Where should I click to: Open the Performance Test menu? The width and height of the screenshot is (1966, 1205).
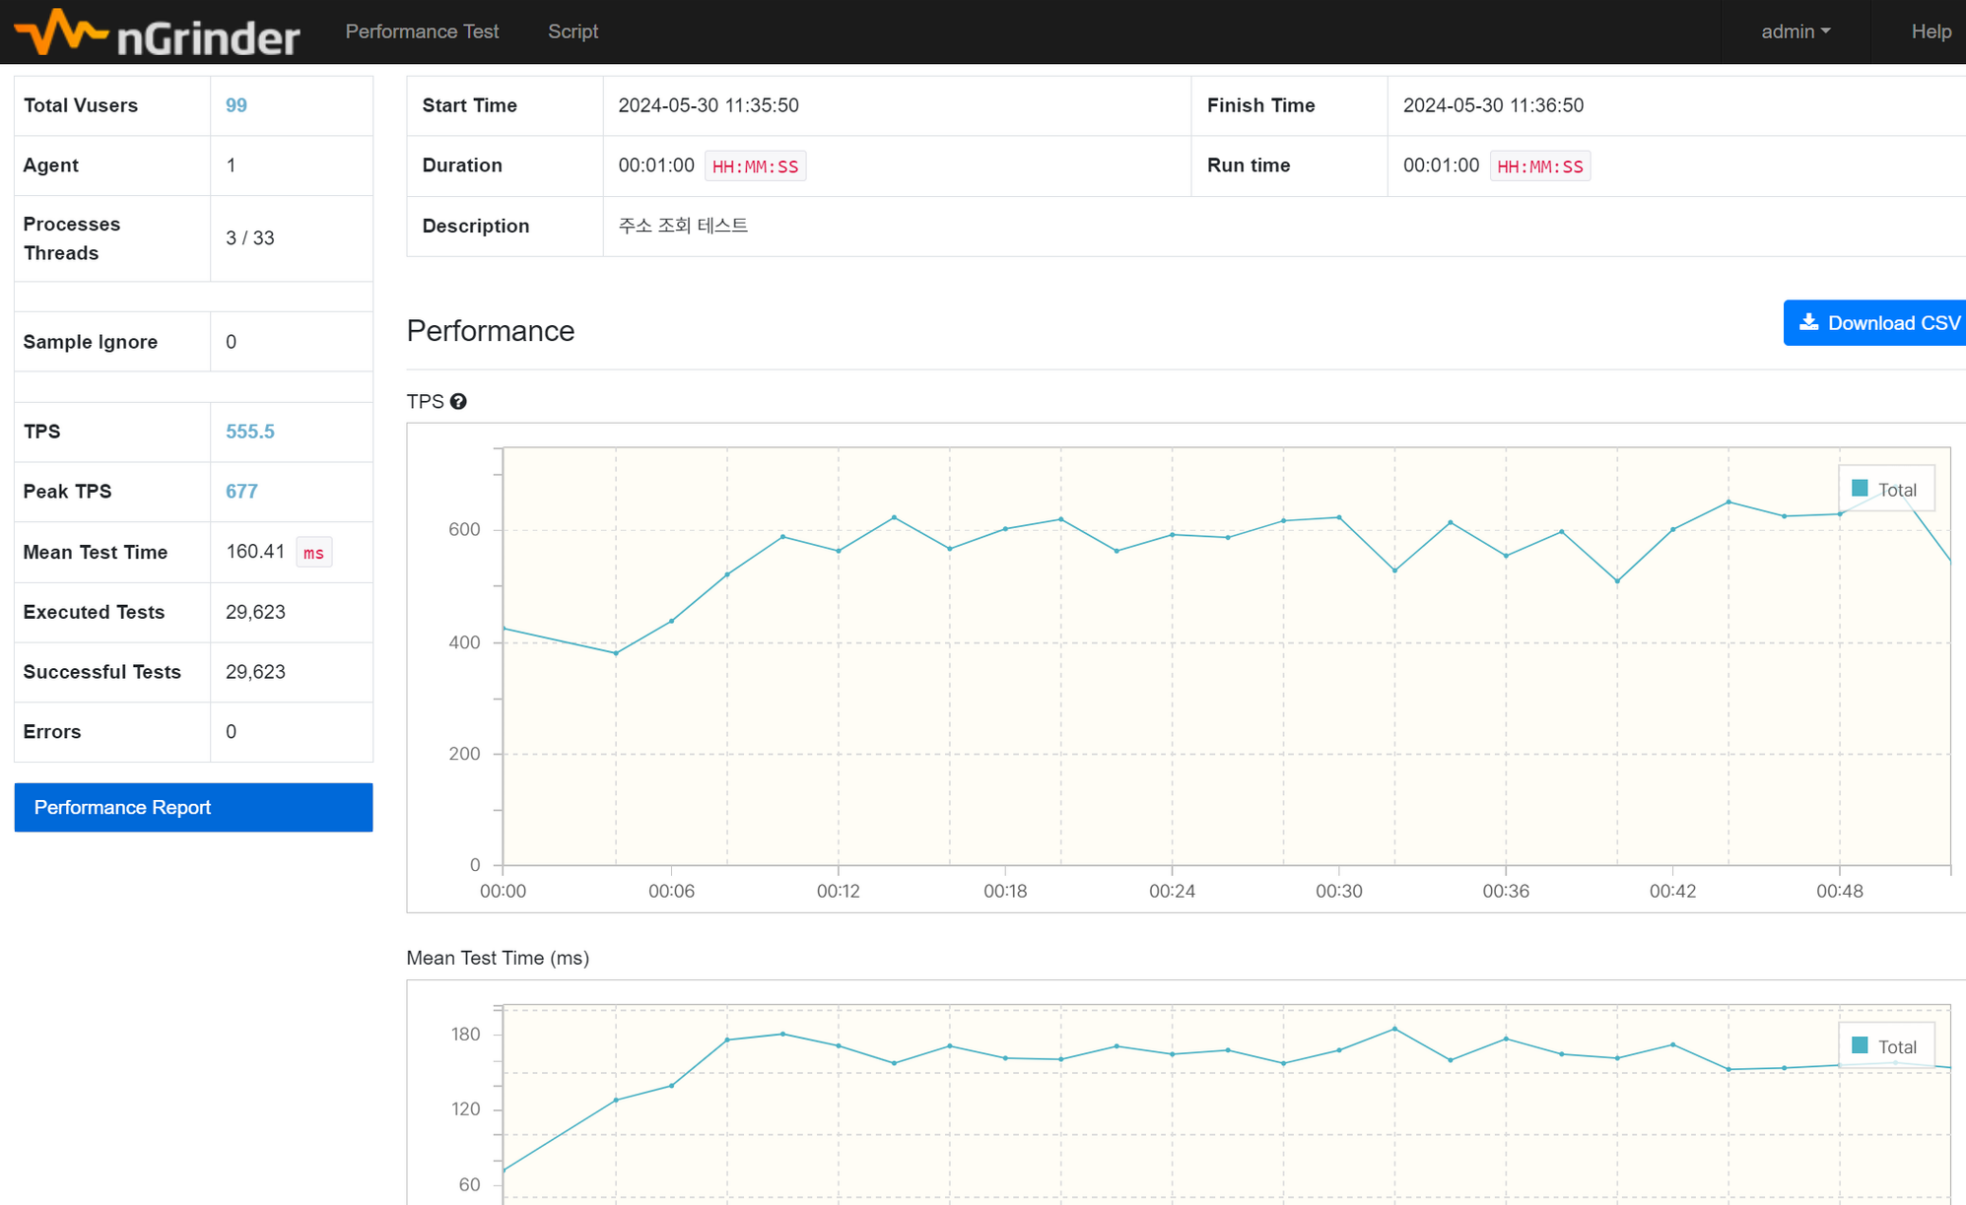(421, 32)
